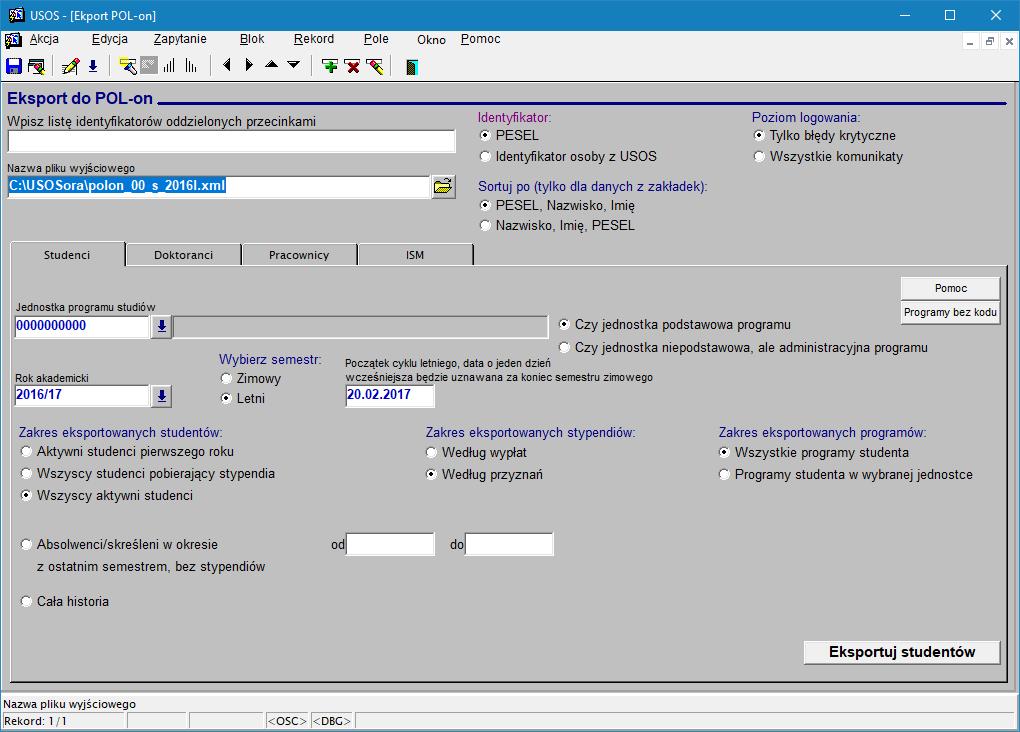Sort by Nazwisko, Imię, PESEL
This screenshot has width=1020, height=732.
485,225
